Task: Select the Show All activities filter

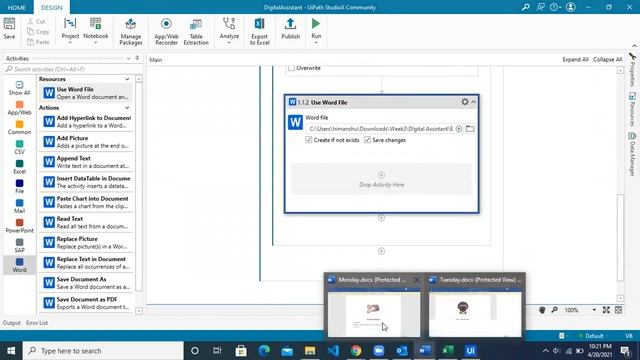Action: point(19,88)
